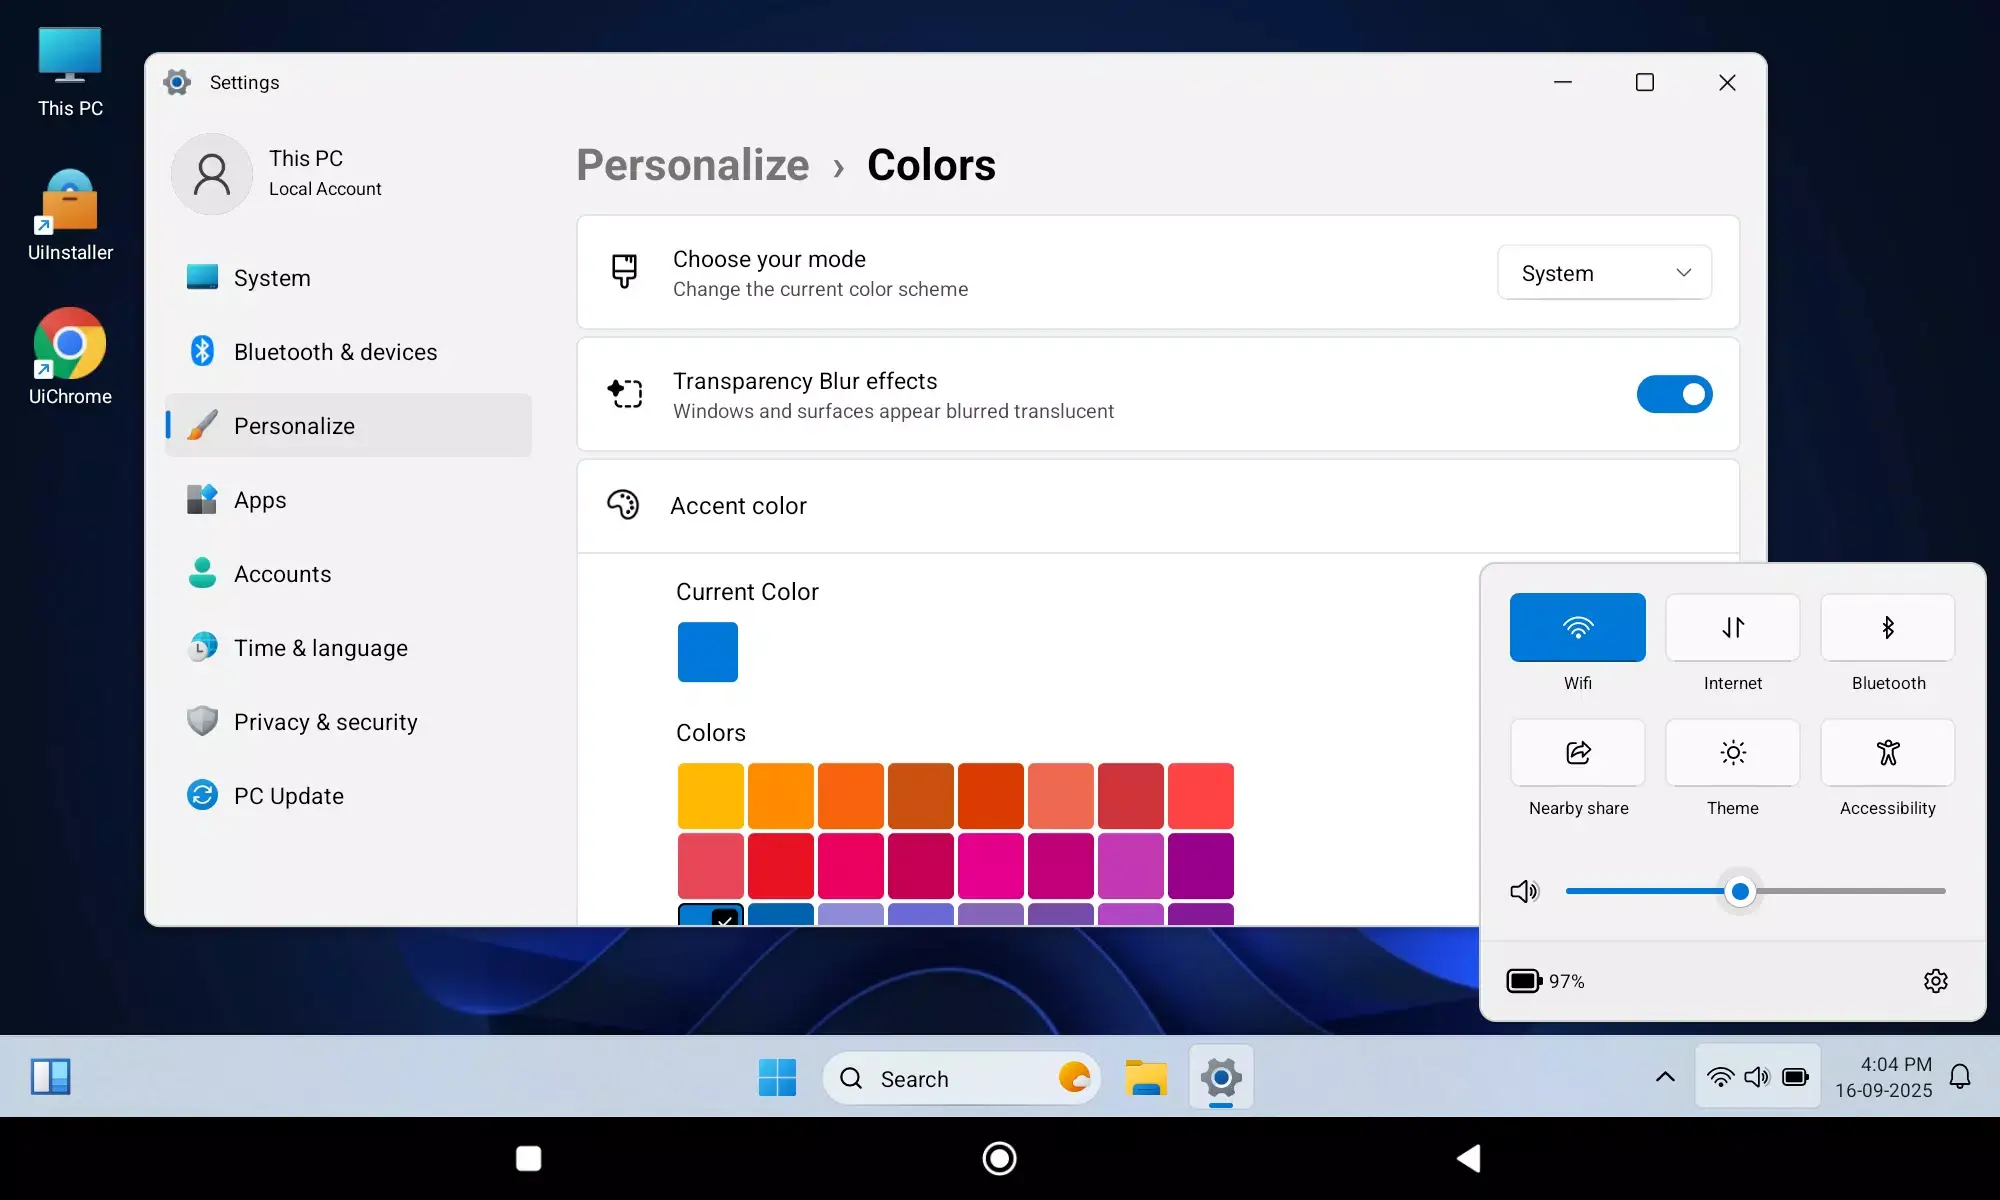2000x1200 pixels.
Task: Click the battery 97% indicator
Action: pyautogui.click(x=1546, y=981)
